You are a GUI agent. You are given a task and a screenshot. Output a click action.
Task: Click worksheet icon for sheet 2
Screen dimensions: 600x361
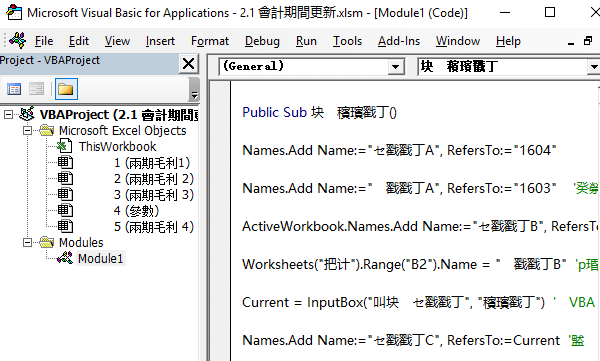[x=65, y=178]
